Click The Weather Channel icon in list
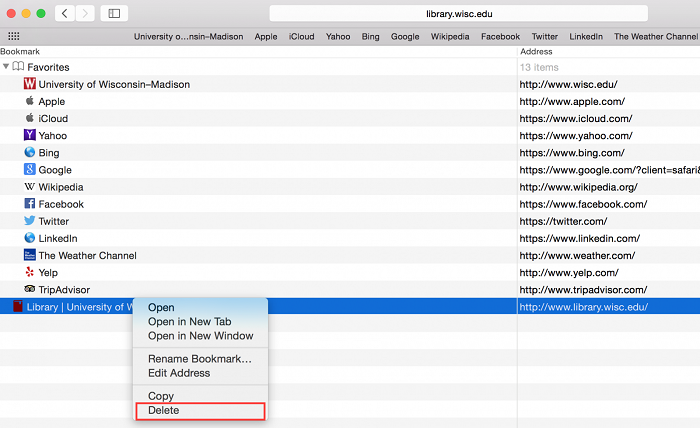This screenshot has width=700, height=428. (x=29, y=255)
